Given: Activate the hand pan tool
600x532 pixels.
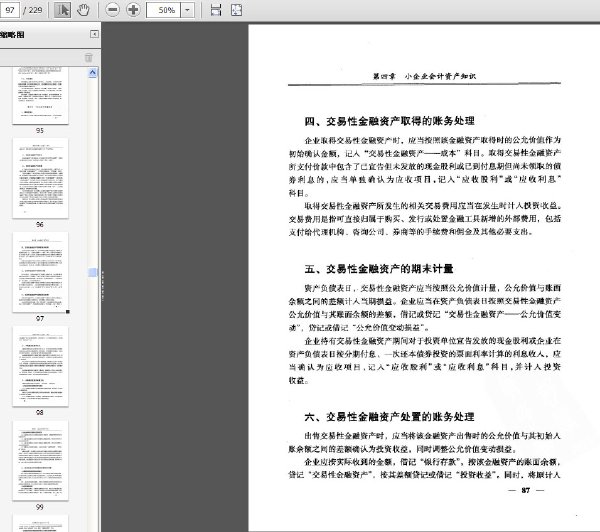Looking at the screenshot, I should point(83,10).
